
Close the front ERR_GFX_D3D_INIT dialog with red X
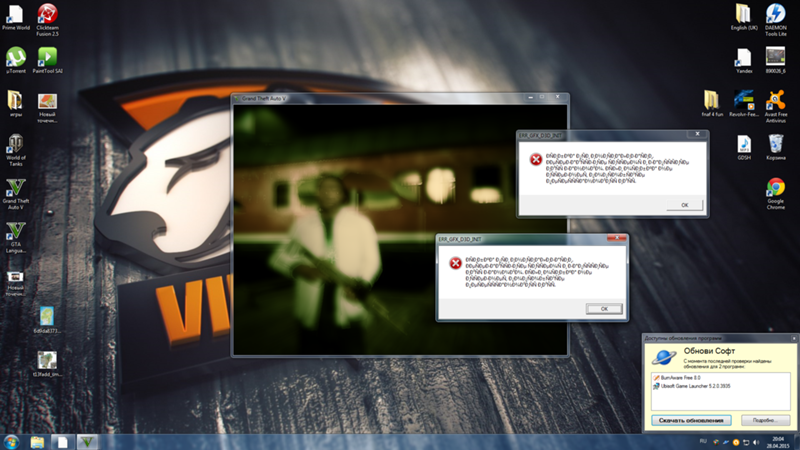[616, 238]
